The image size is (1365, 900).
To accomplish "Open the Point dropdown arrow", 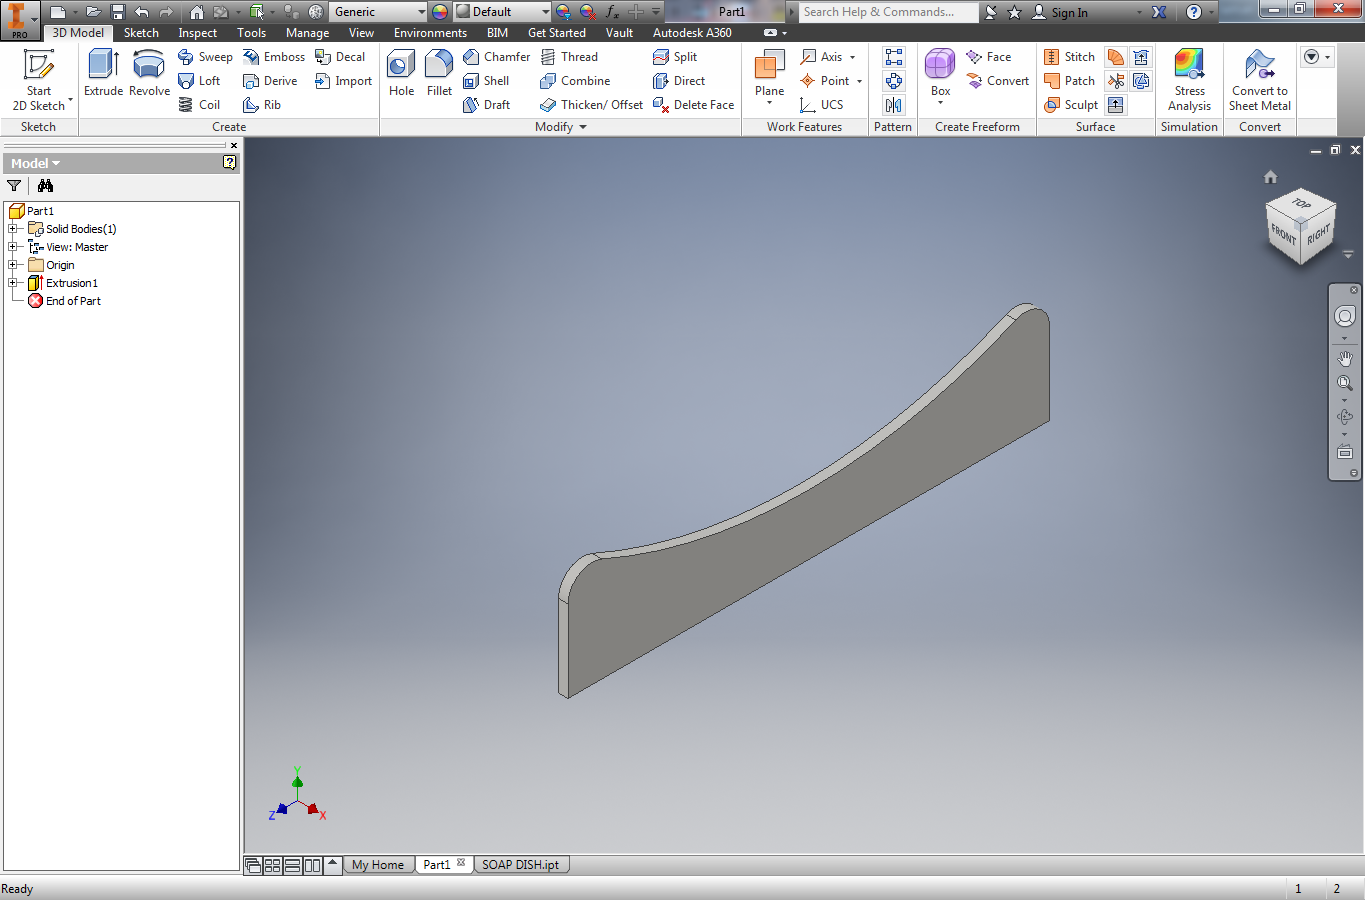I will 859,81.
